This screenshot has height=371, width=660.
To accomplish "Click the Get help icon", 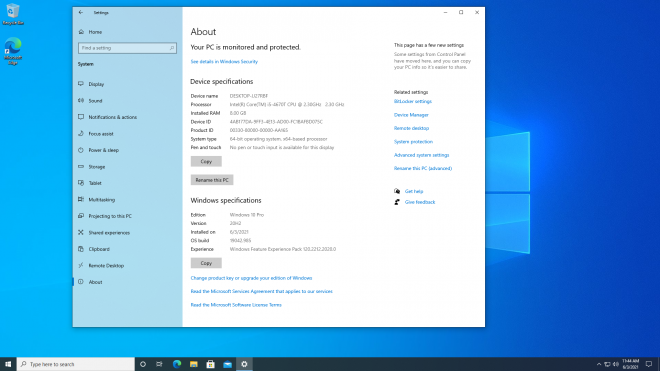I will tap(397, 191).
